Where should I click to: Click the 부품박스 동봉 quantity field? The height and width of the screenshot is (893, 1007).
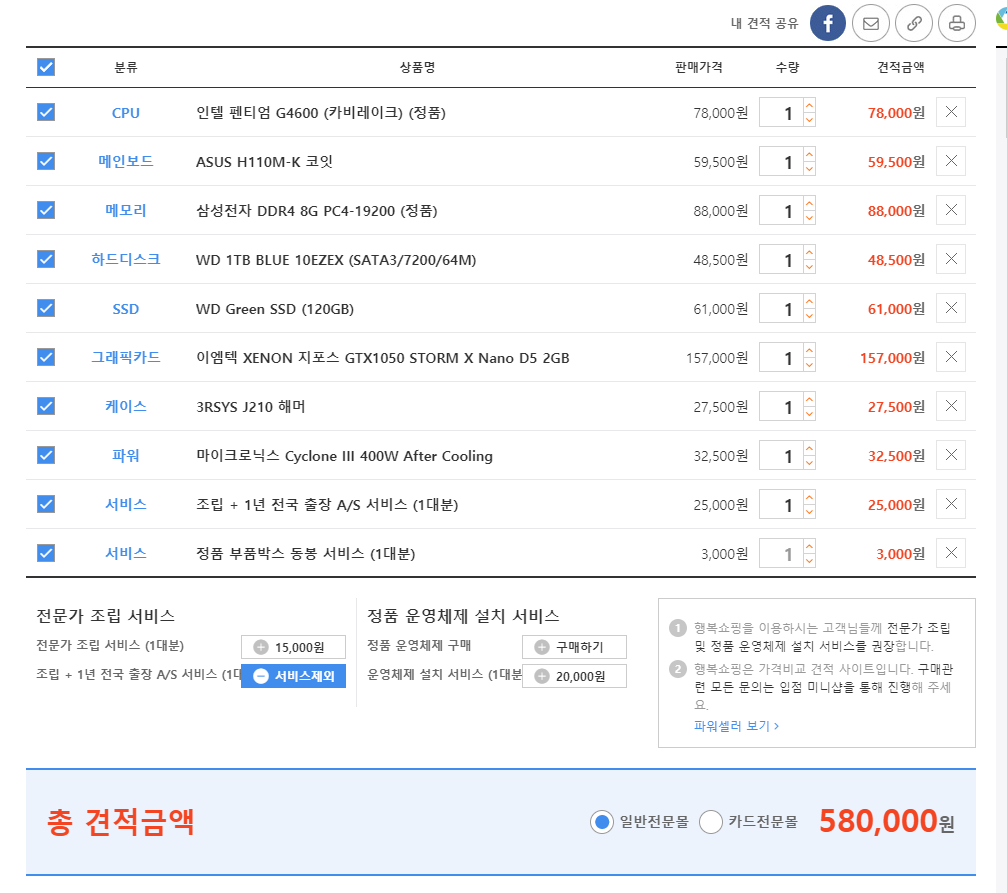click(x=781, y=553)
